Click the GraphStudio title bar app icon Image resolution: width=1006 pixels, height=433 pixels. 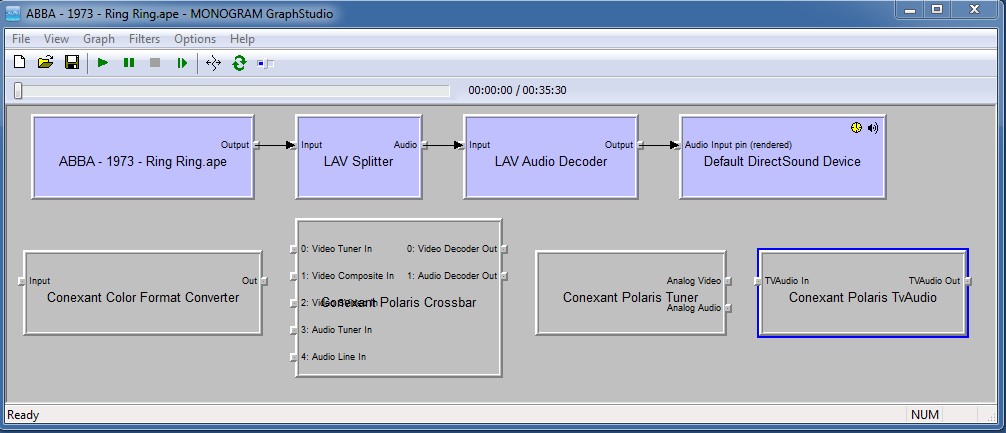[12, 13]
